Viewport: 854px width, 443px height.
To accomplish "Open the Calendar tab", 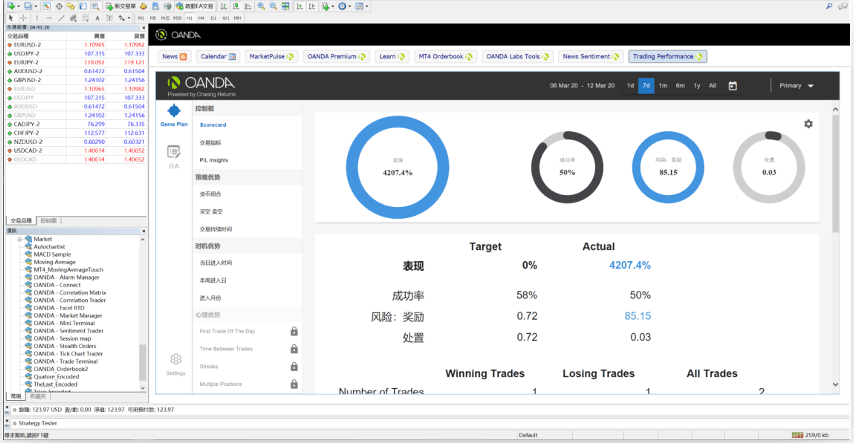I will pos(218,57).
